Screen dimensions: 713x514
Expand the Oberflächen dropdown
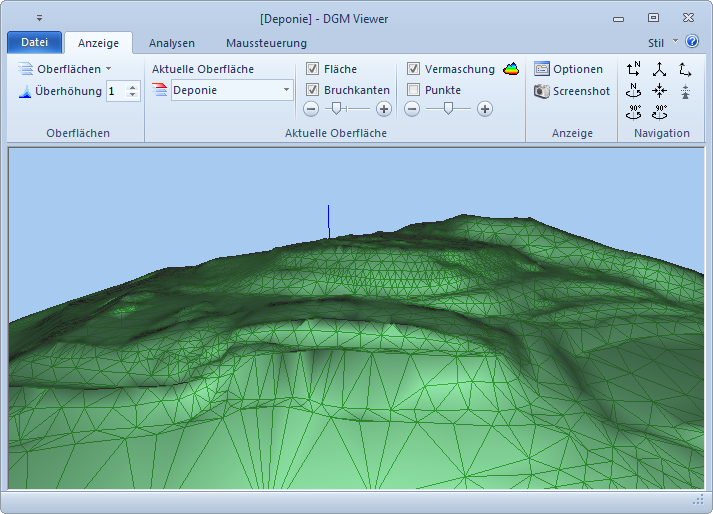(65, 69)
